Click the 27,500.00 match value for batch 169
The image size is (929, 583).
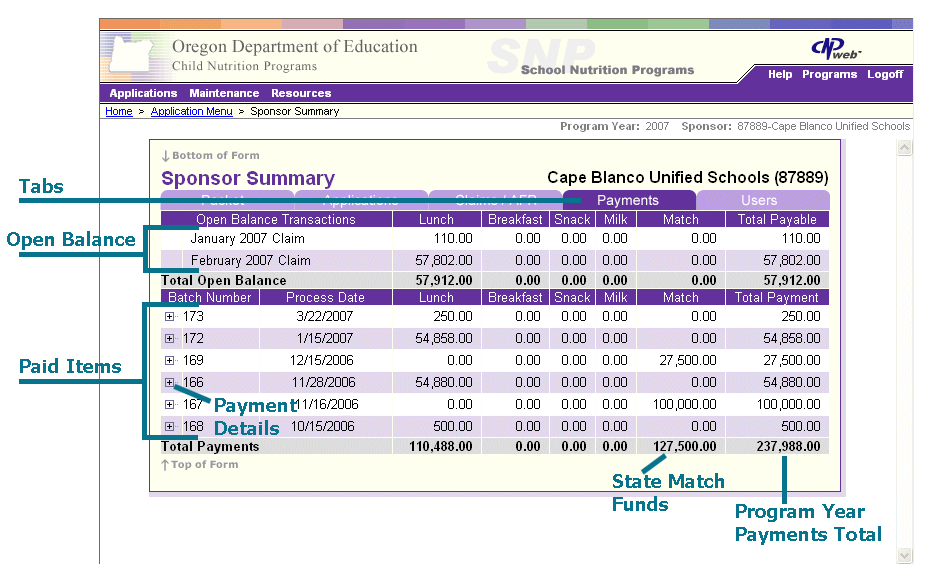688,360
